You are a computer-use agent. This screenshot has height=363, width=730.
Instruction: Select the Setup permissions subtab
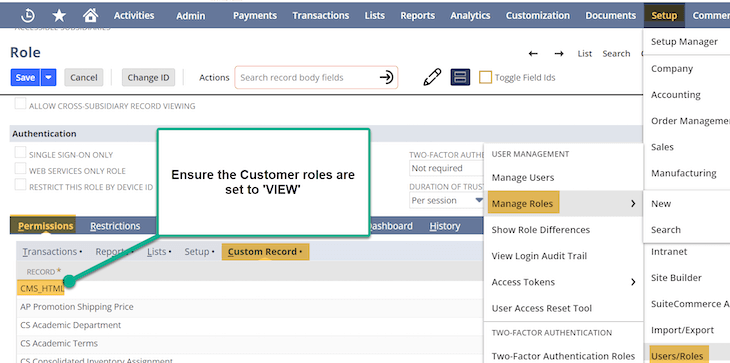[x=199, y=251]
